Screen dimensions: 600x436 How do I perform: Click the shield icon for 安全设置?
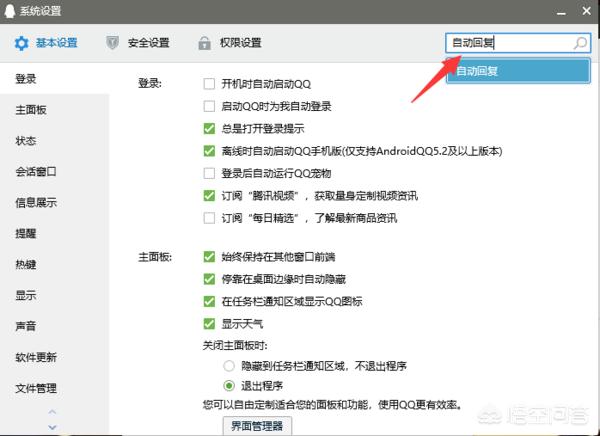tap(111, 43)
